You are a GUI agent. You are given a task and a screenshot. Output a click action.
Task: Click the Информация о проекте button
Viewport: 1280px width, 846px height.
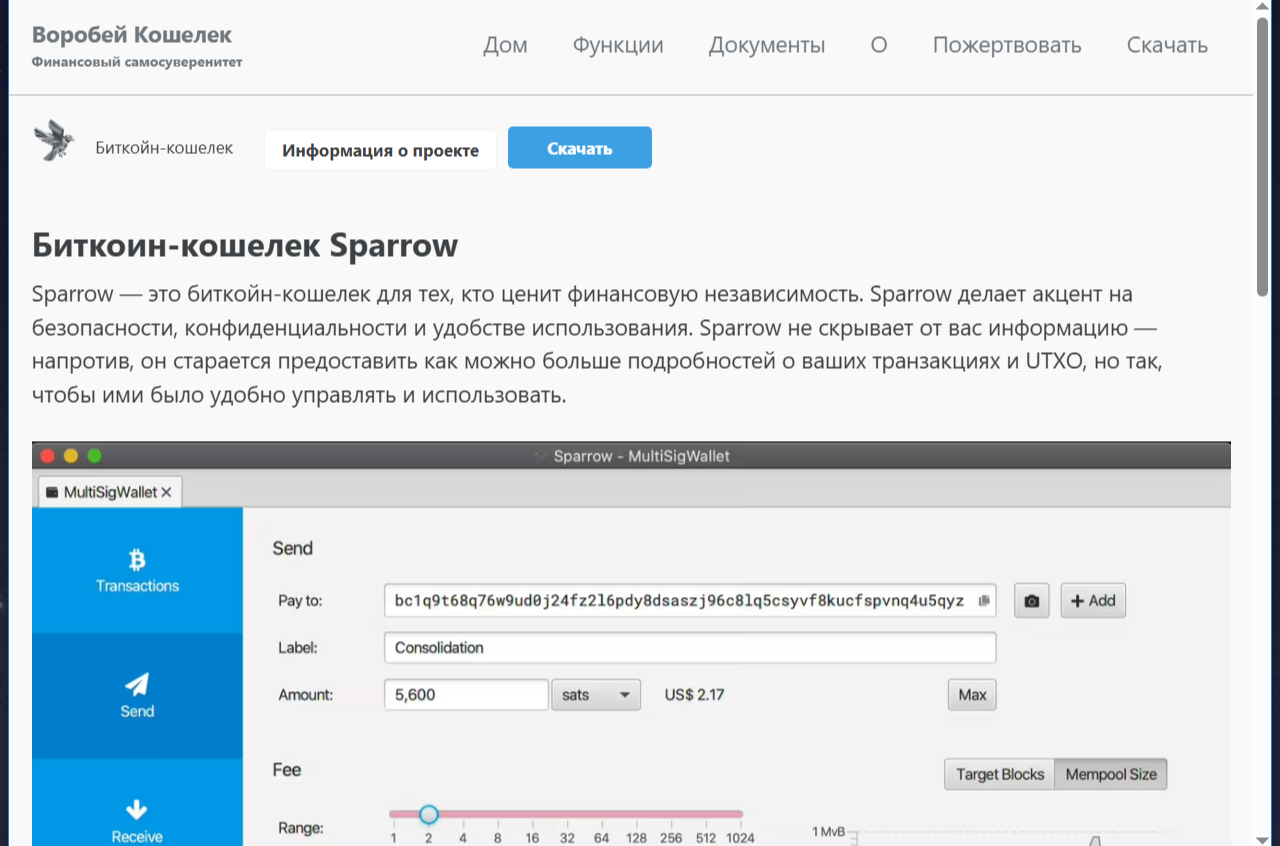pyautogui.click(x=380, y=151)
